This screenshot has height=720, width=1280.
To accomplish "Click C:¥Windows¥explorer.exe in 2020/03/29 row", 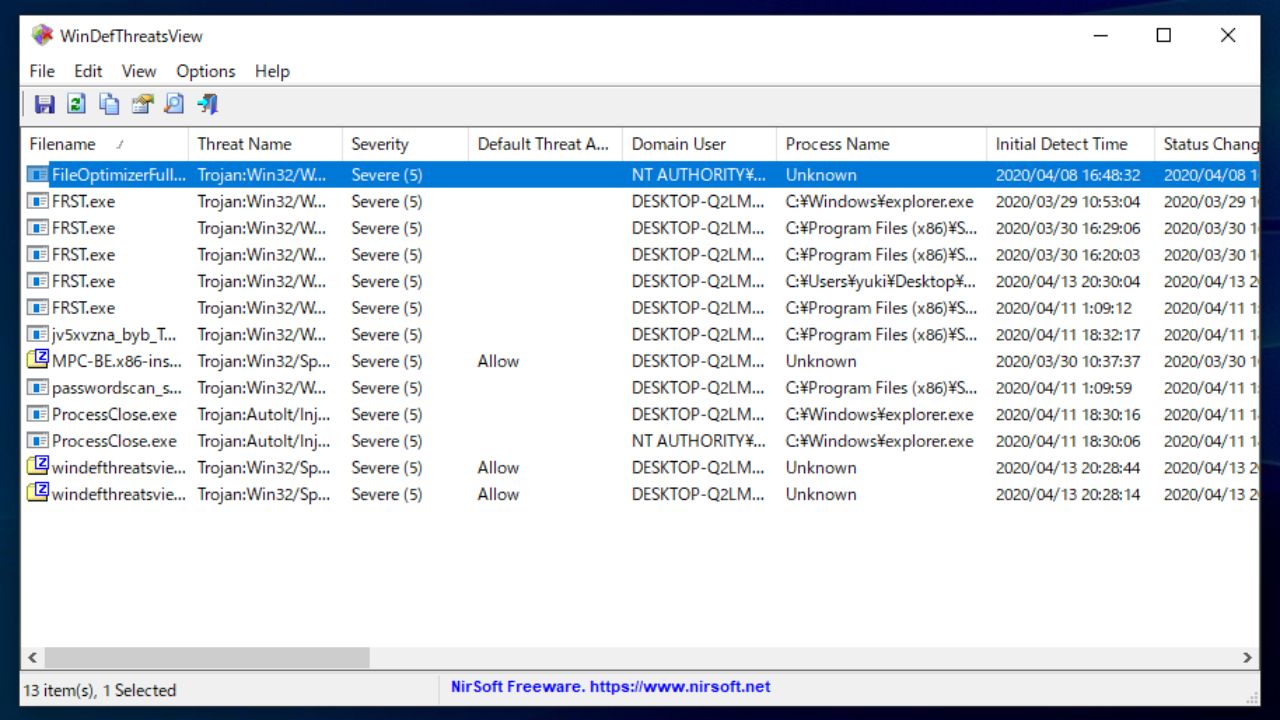I will (880, 202).
